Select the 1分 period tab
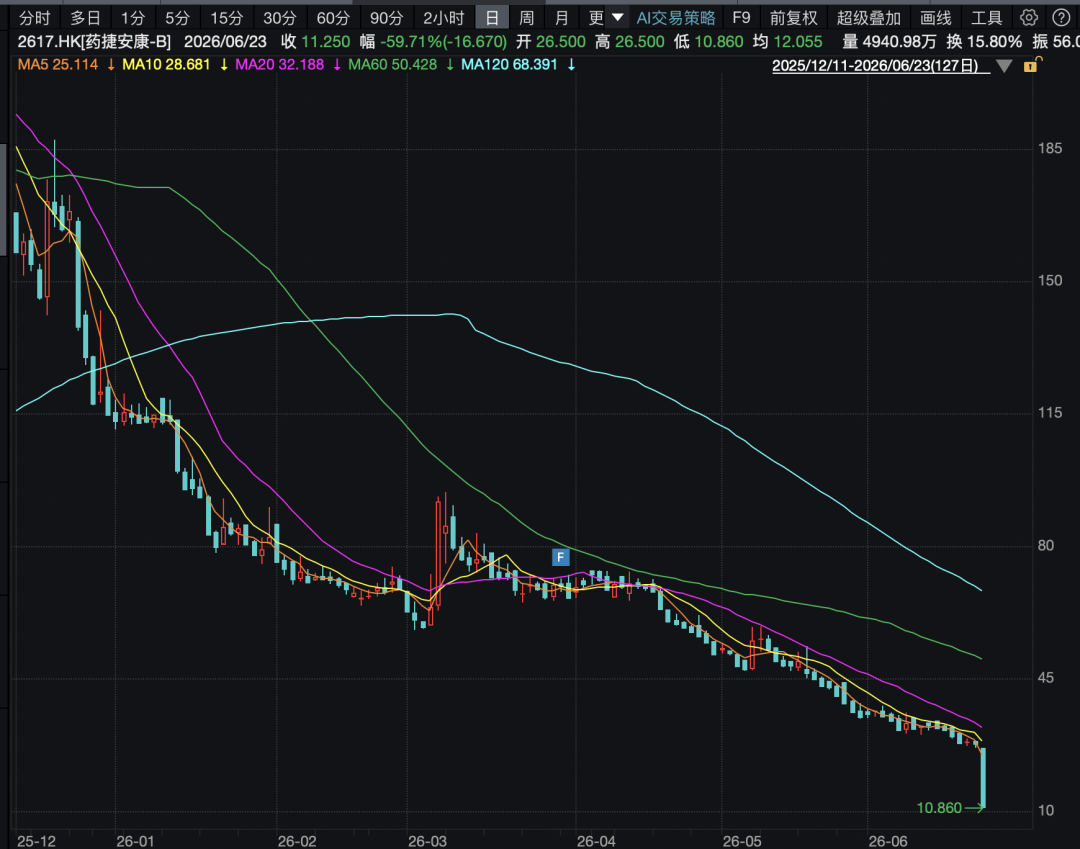This screenshot has width=1080, height=849. tap(133, 18)
